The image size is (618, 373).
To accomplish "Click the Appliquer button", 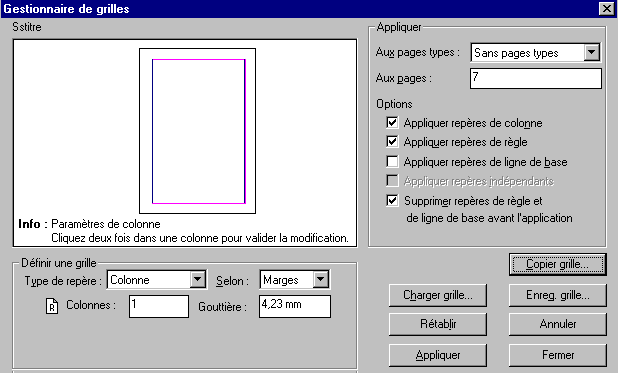I will click(437, 355).
